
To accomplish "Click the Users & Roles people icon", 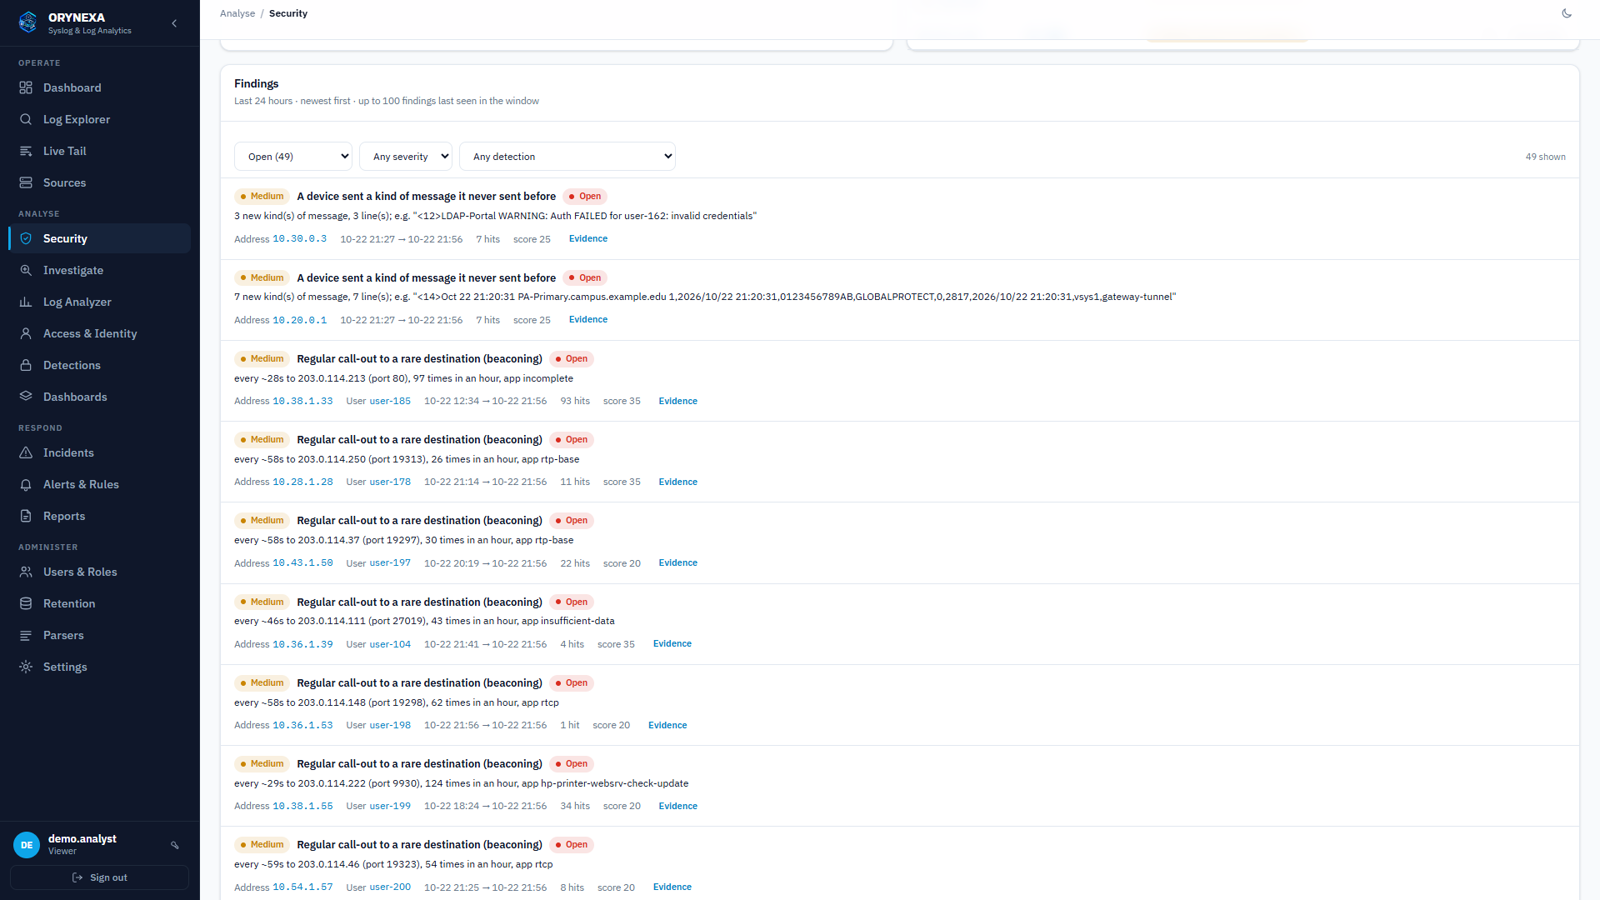I will [26, 572].
